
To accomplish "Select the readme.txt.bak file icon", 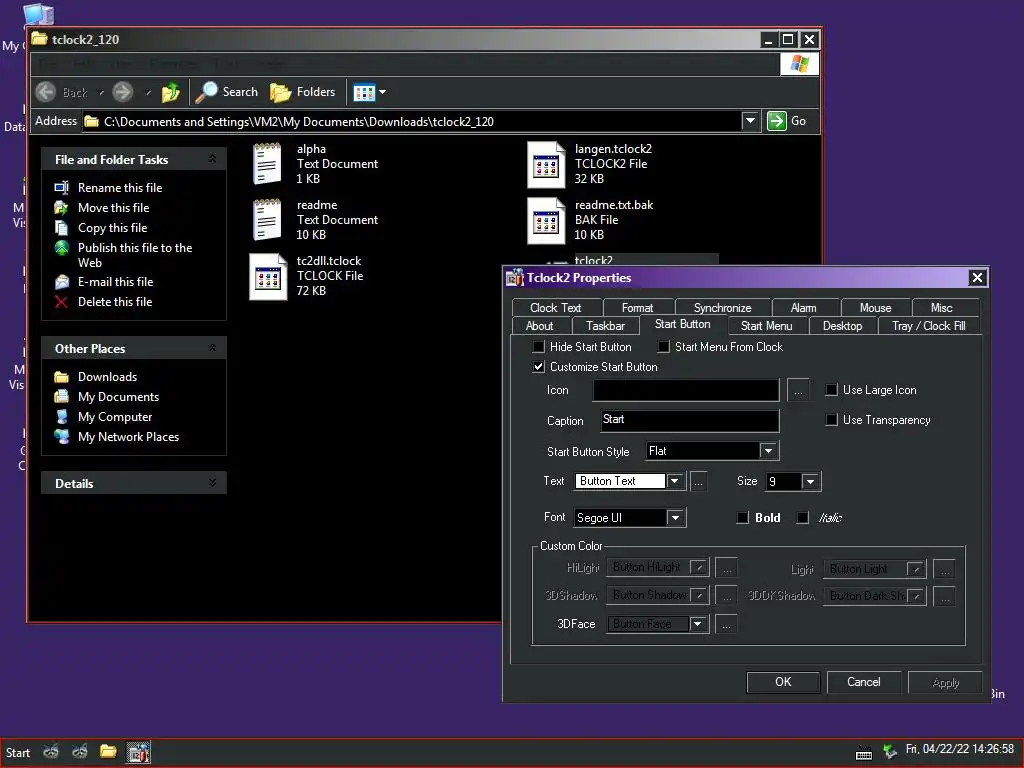I will pos(545,220).
